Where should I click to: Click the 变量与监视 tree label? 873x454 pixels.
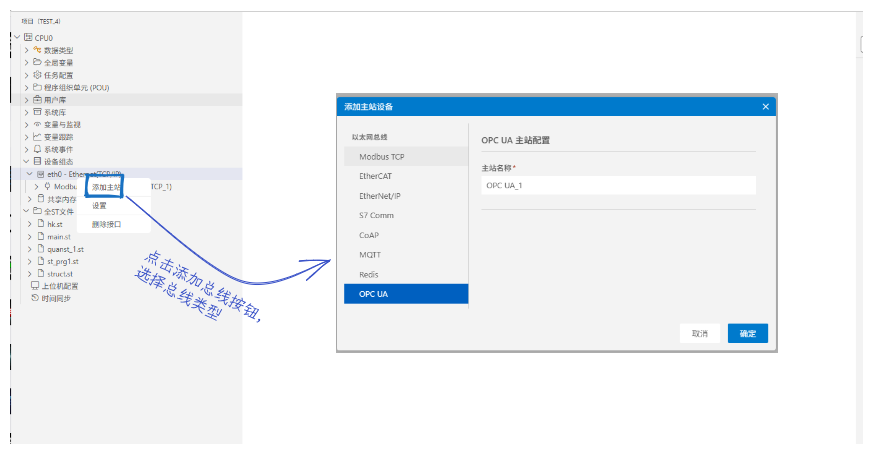(x=62, y=125)
